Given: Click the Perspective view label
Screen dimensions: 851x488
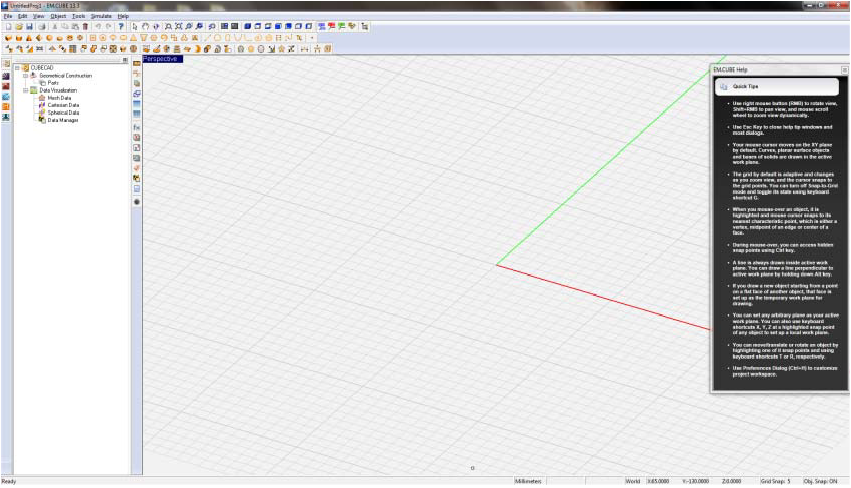Looking at the screenshot, I should click(161, 59).
